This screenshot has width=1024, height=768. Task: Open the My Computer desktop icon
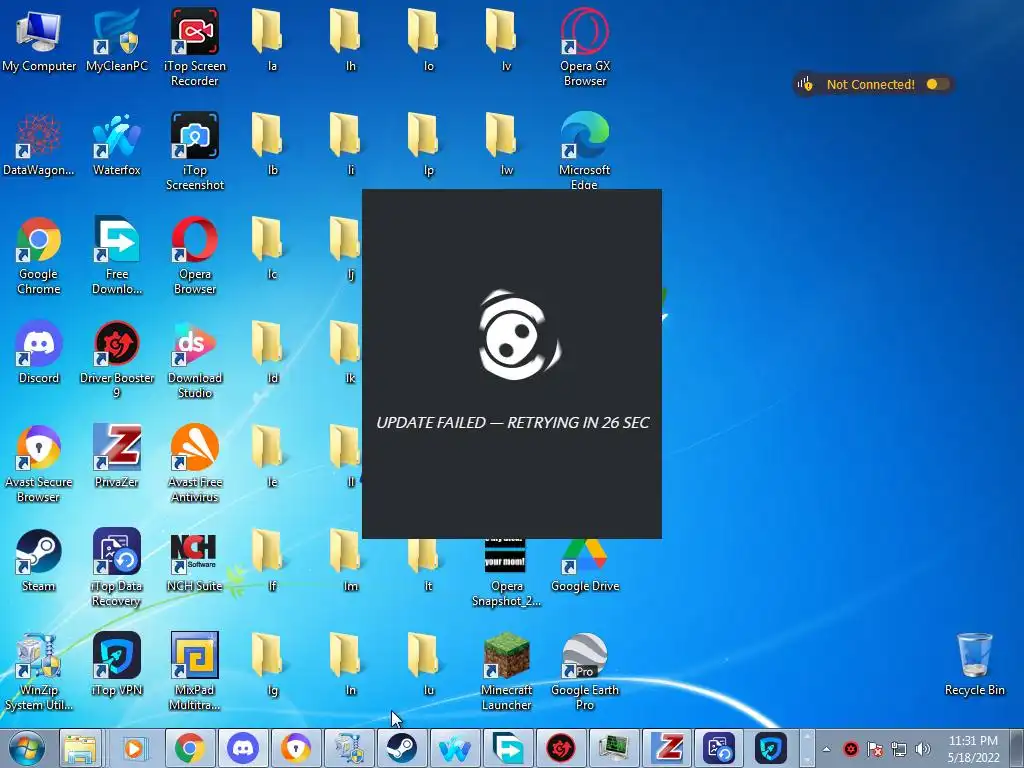point(39,38)
